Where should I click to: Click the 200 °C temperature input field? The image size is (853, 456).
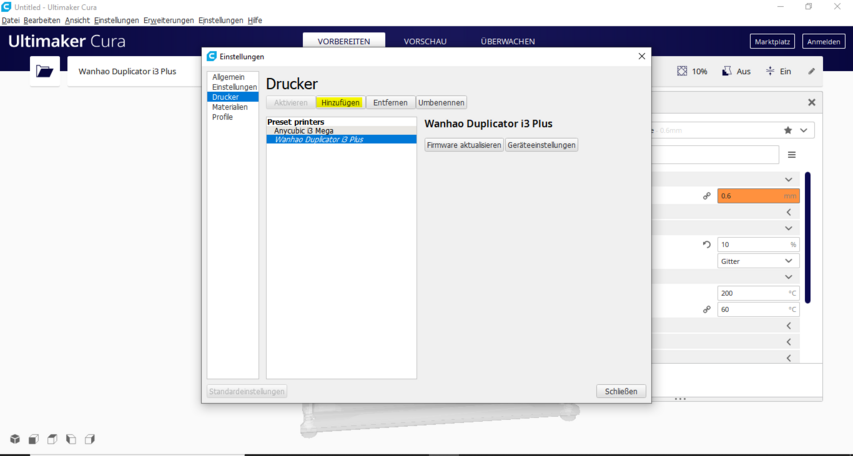point(750,294)
